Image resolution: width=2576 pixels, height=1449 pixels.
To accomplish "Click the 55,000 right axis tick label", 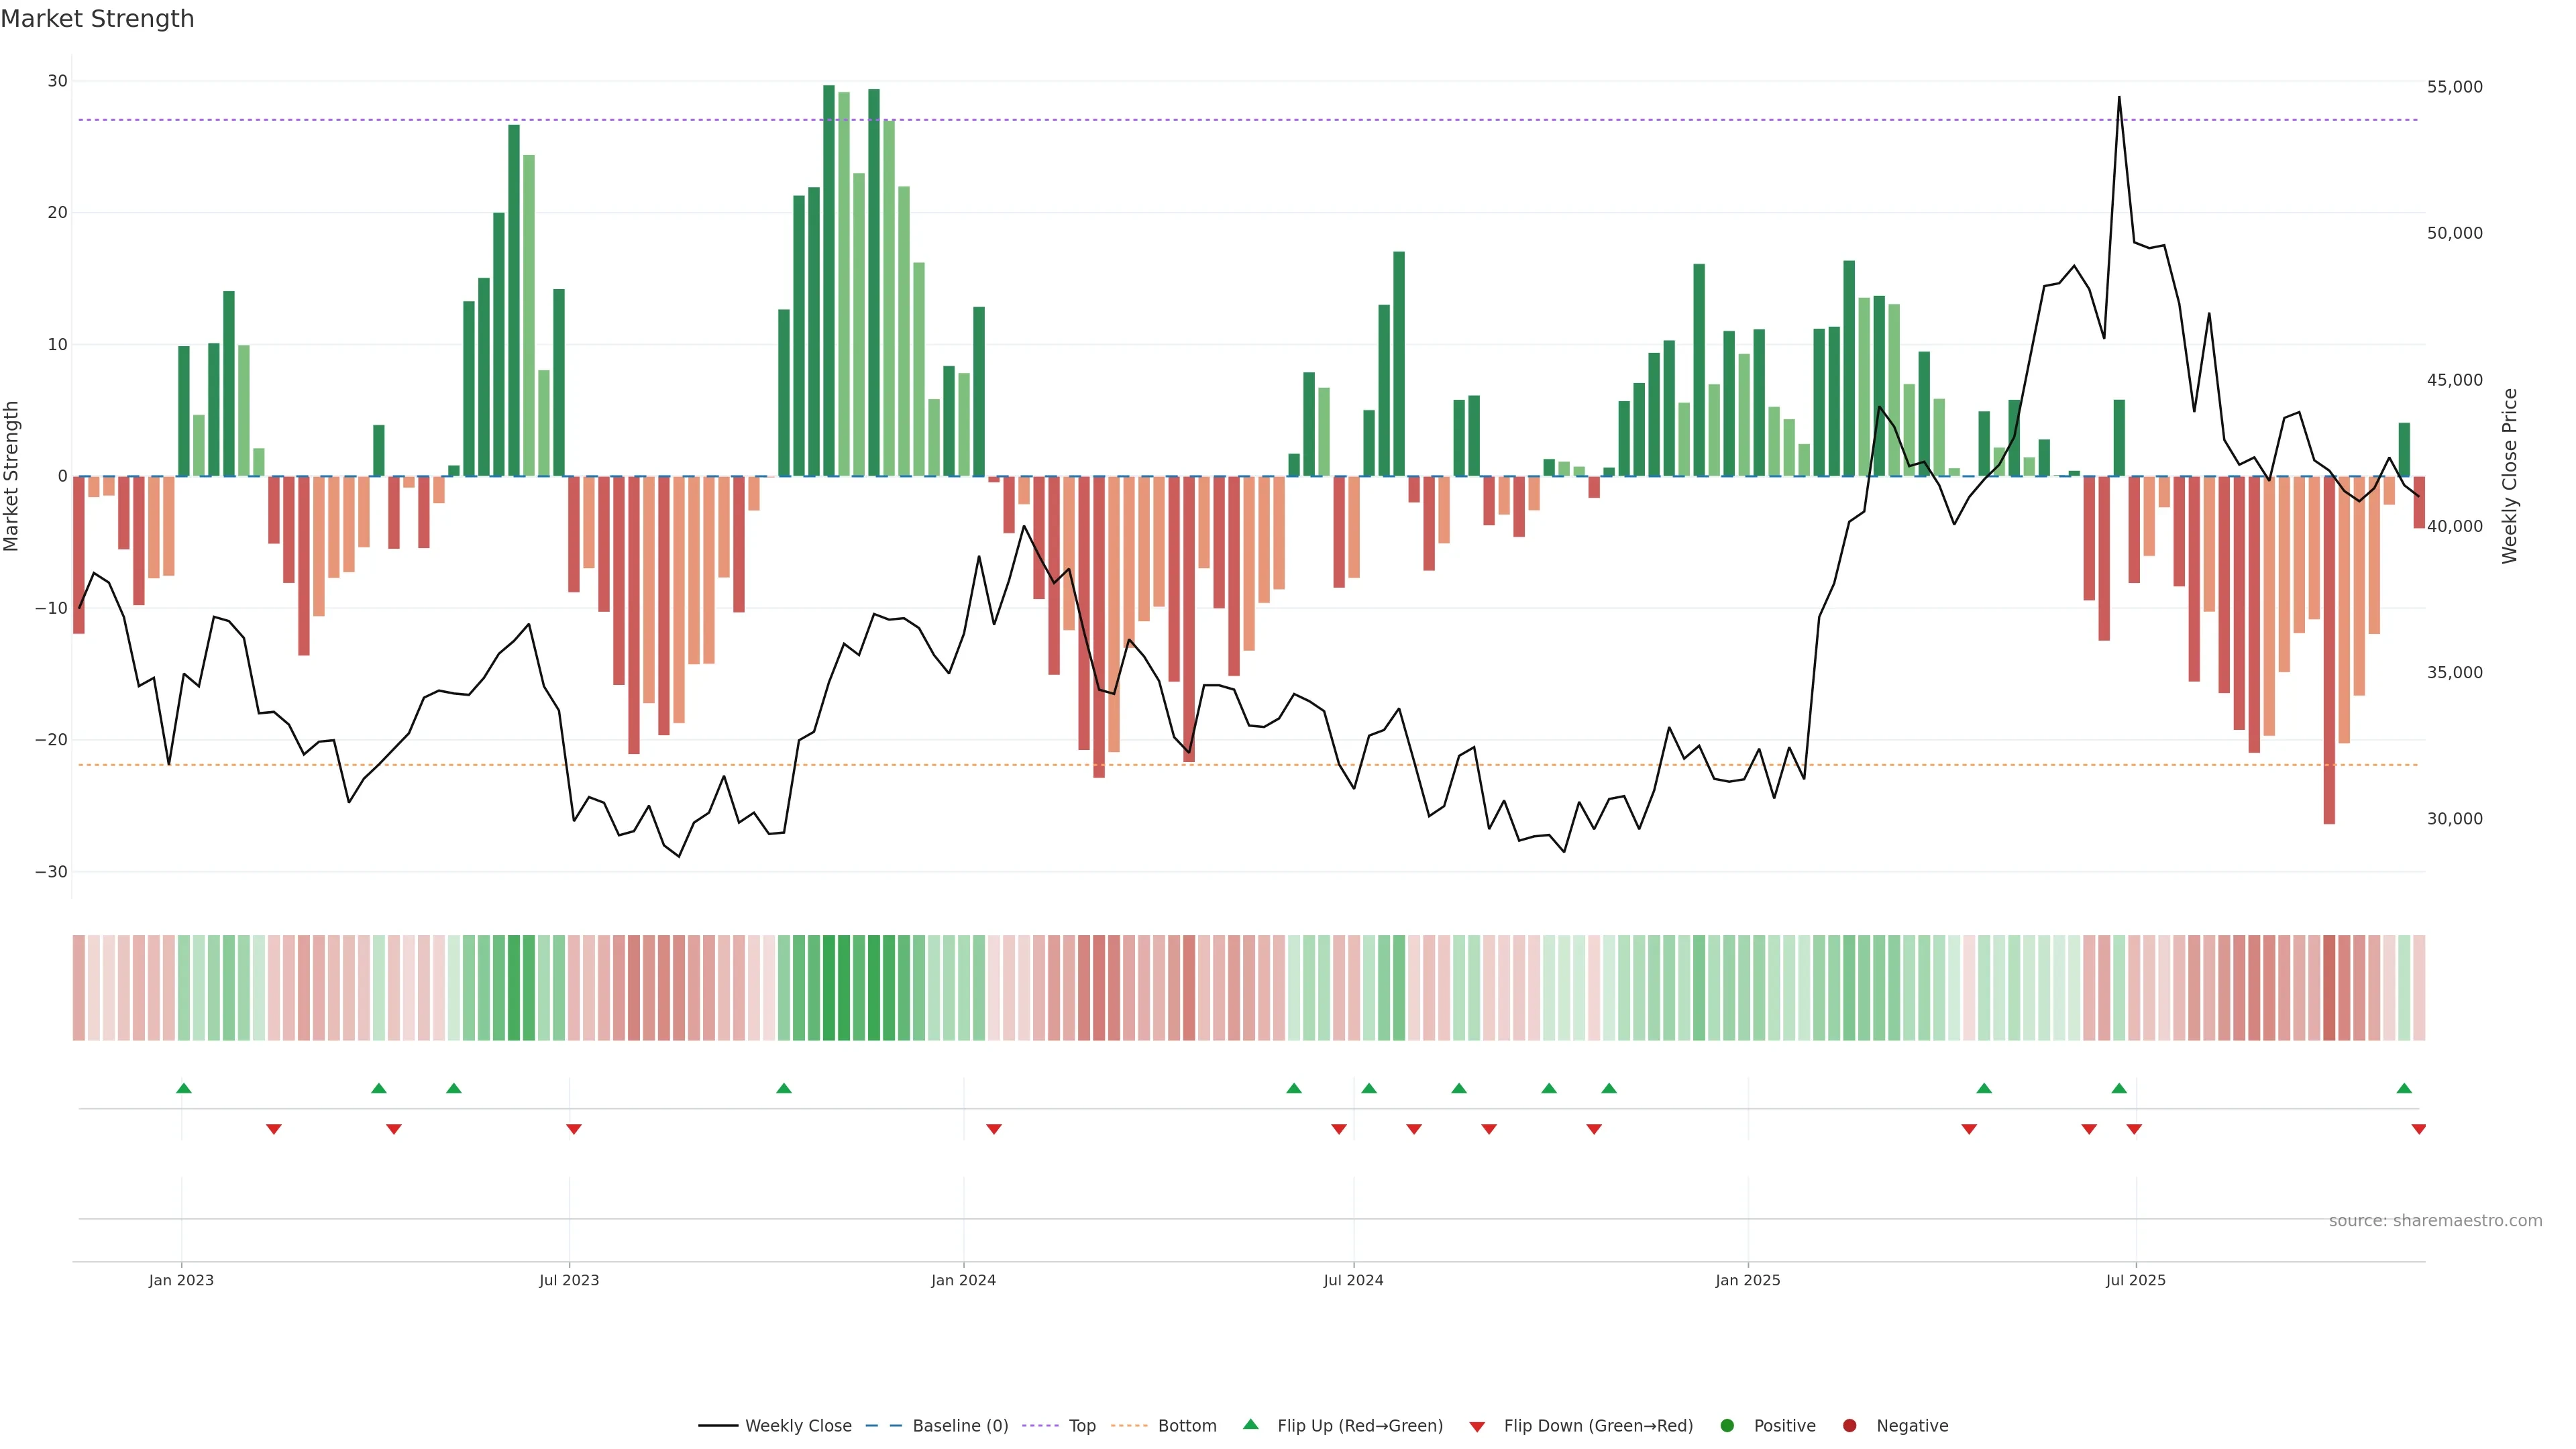I will [2454, 87].
